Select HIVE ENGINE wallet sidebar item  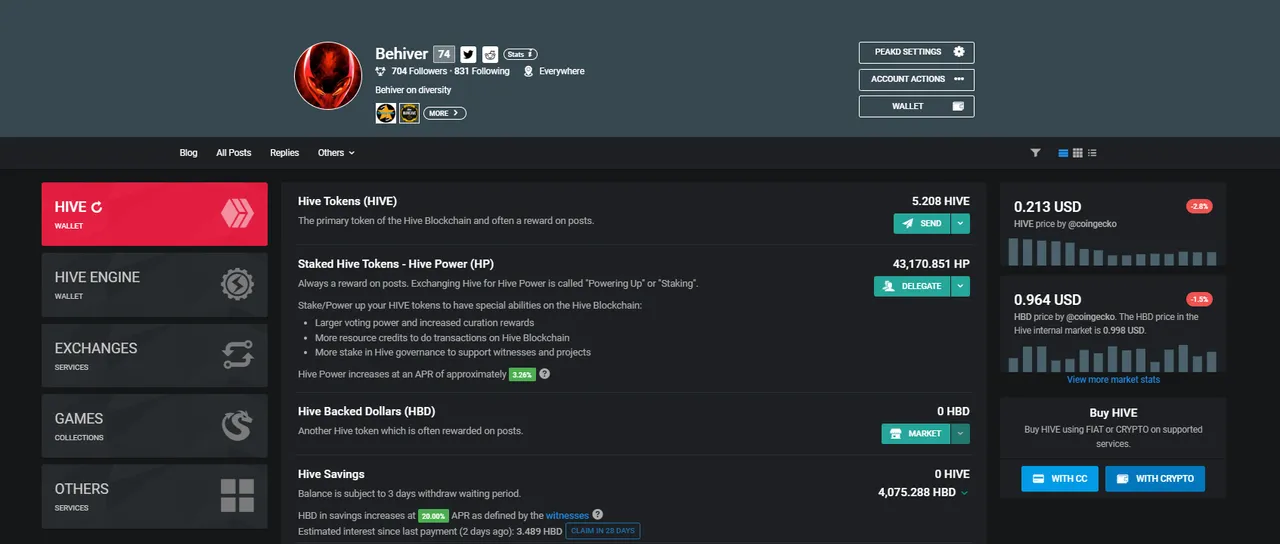click(154, 285)
